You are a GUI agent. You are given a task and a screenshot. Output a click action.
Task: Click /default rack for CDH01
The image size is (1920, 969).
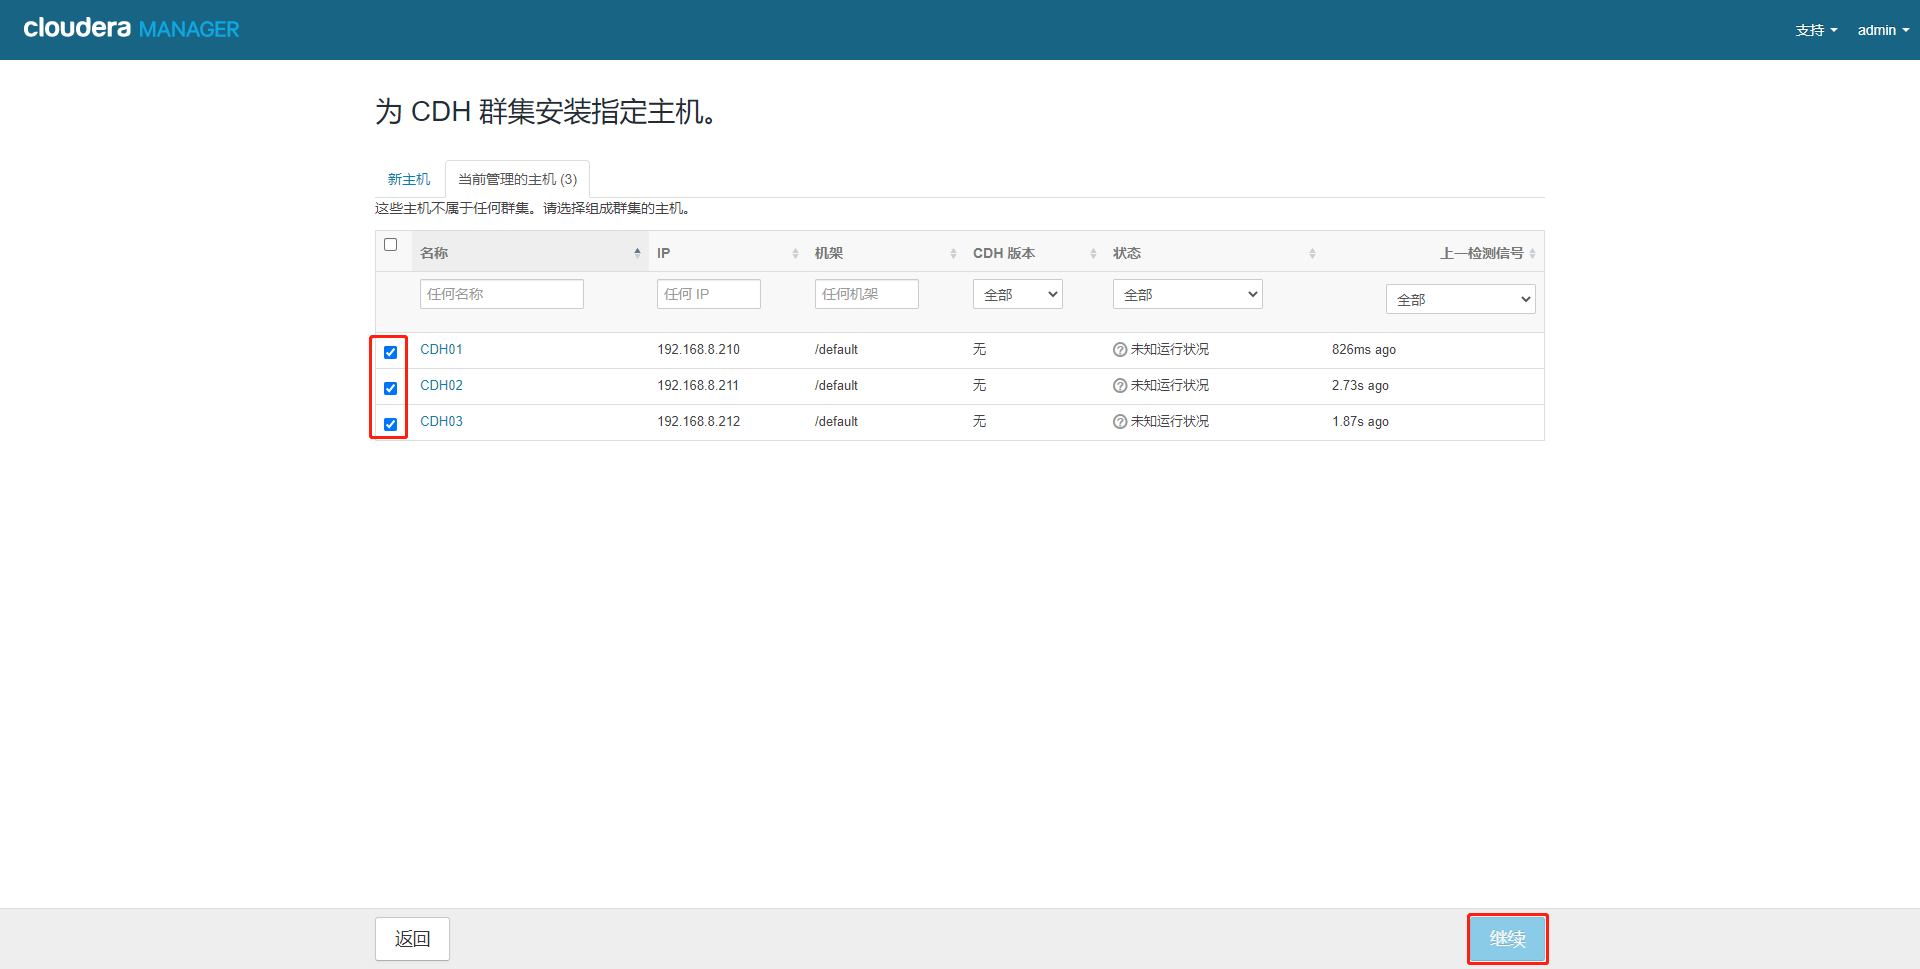point(836,349)
